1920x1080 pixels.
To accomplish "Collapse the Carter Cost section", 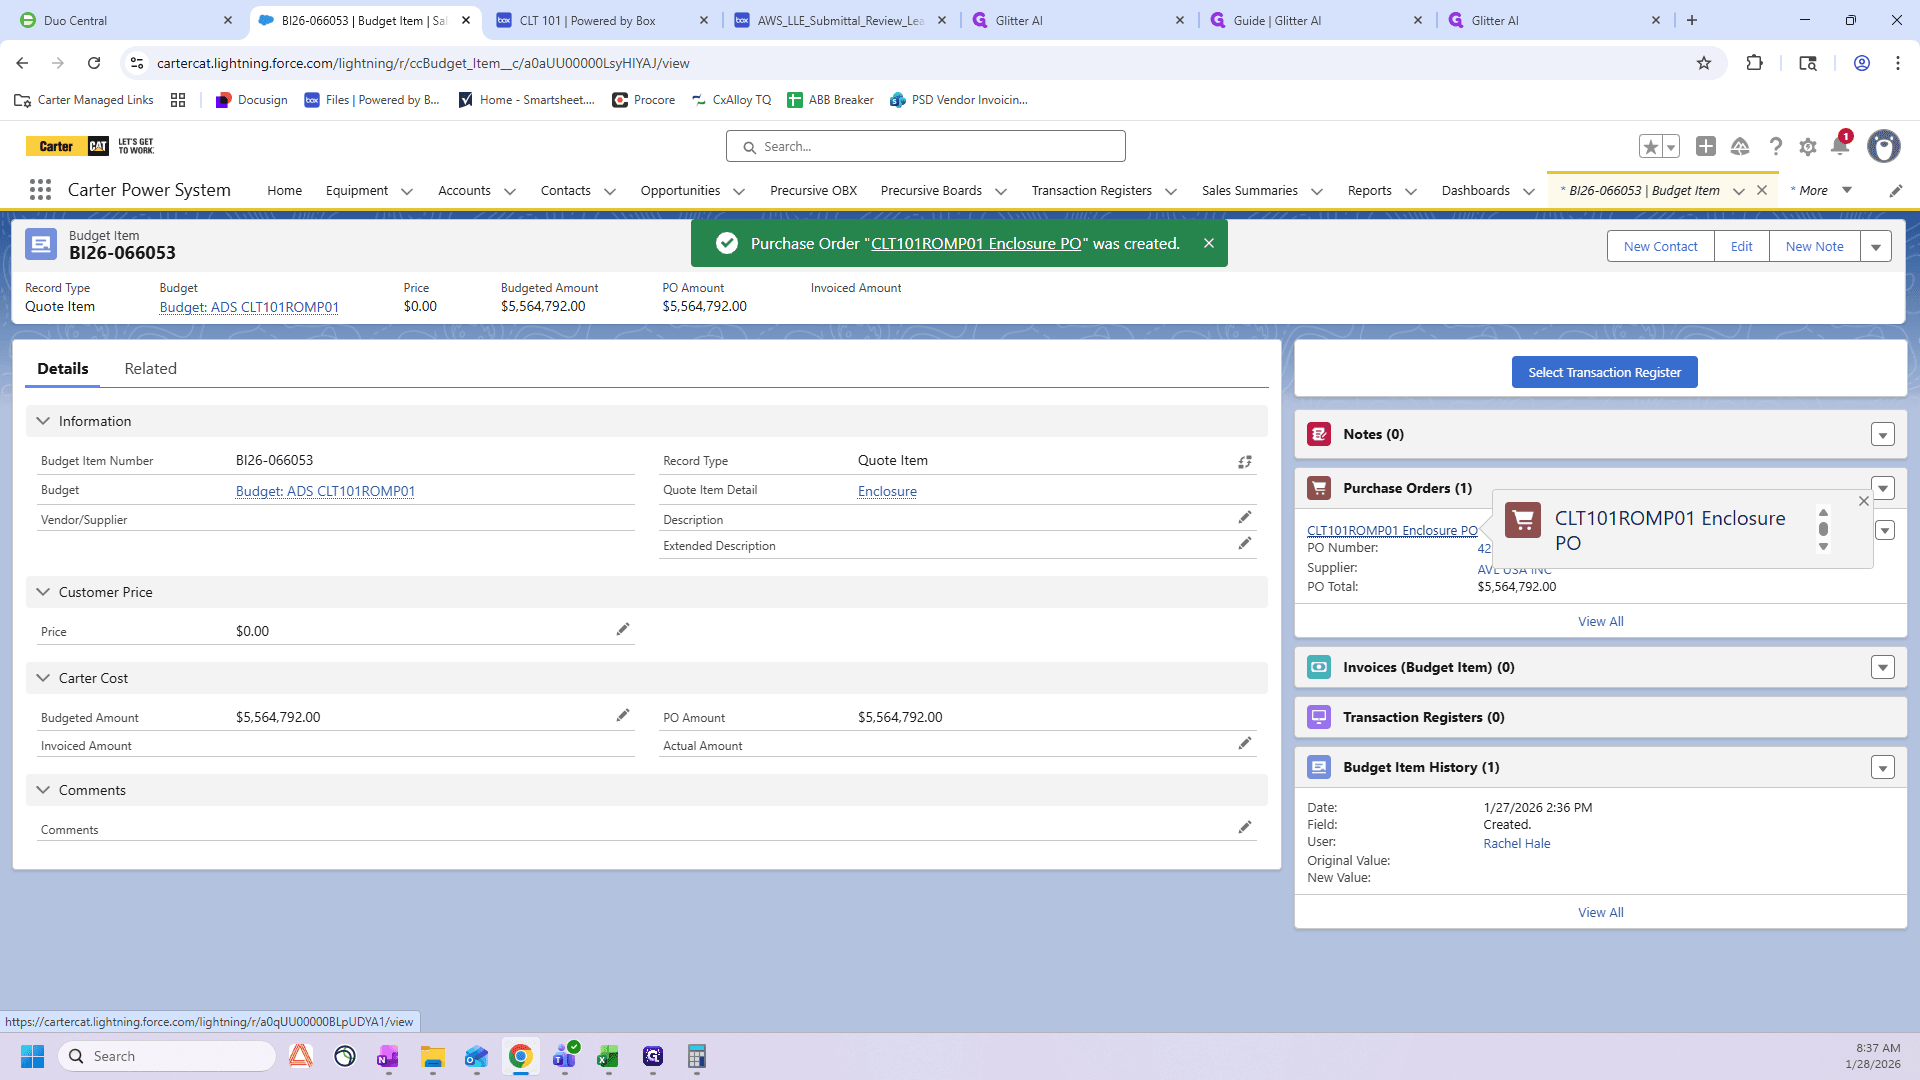I will point(43,678).
